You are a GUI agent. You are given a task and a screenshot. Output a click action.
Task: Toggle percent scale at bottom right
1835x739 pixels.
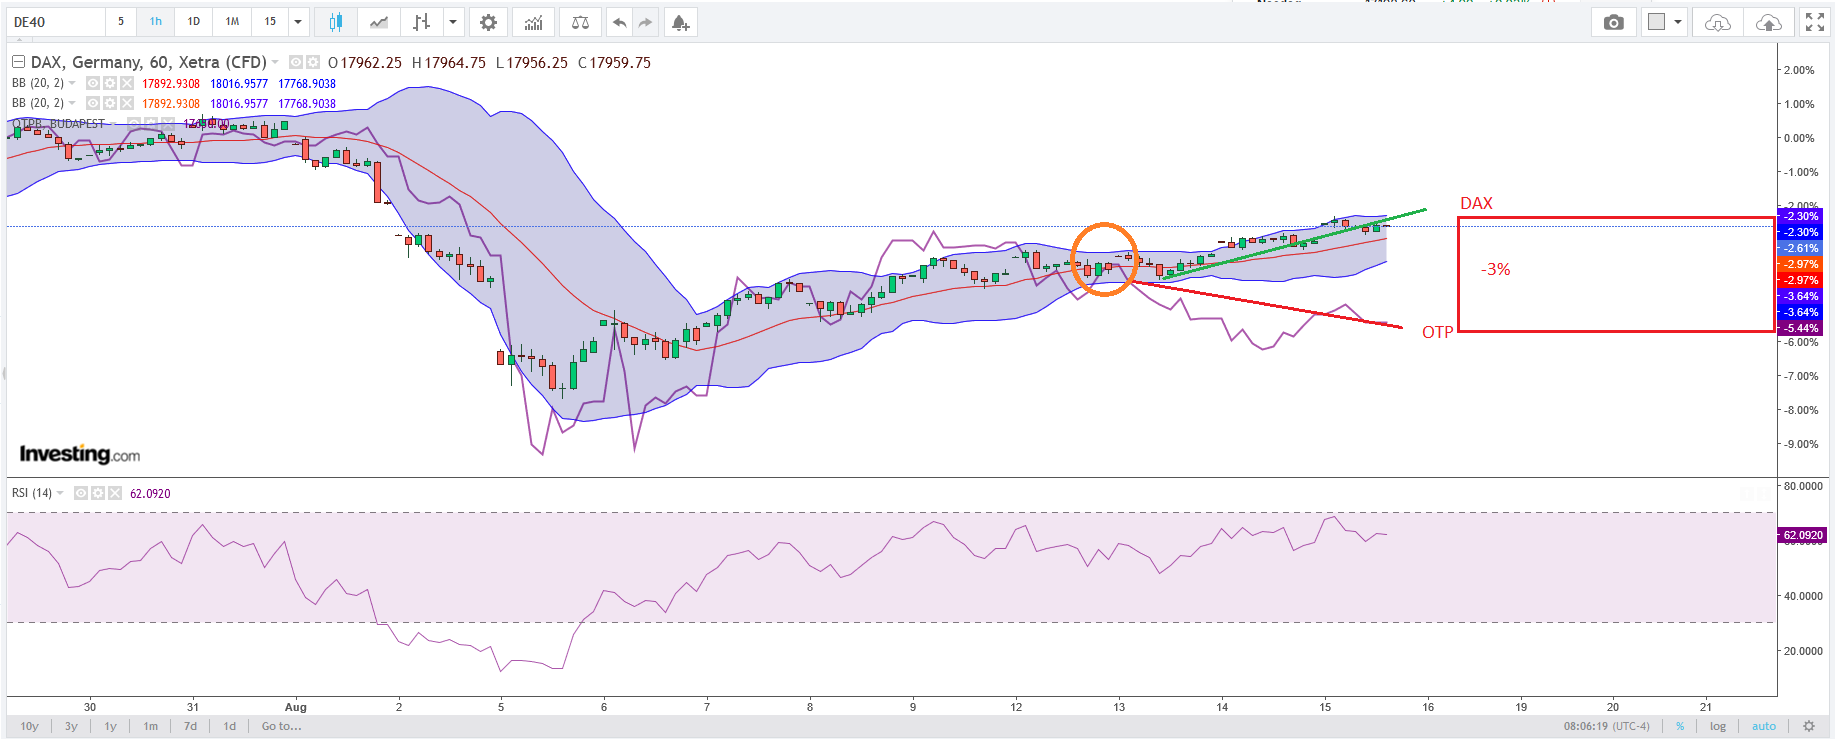click(1680, 726)
